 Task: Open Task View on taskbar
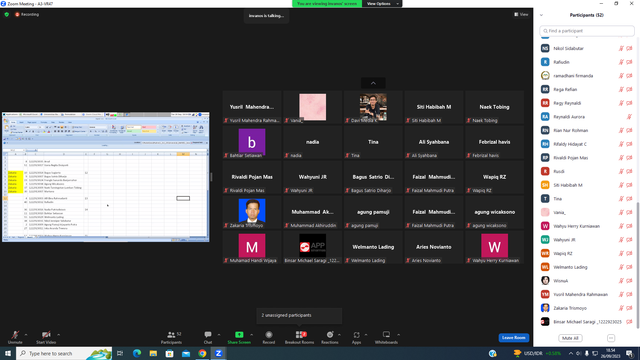pos(120,353)
